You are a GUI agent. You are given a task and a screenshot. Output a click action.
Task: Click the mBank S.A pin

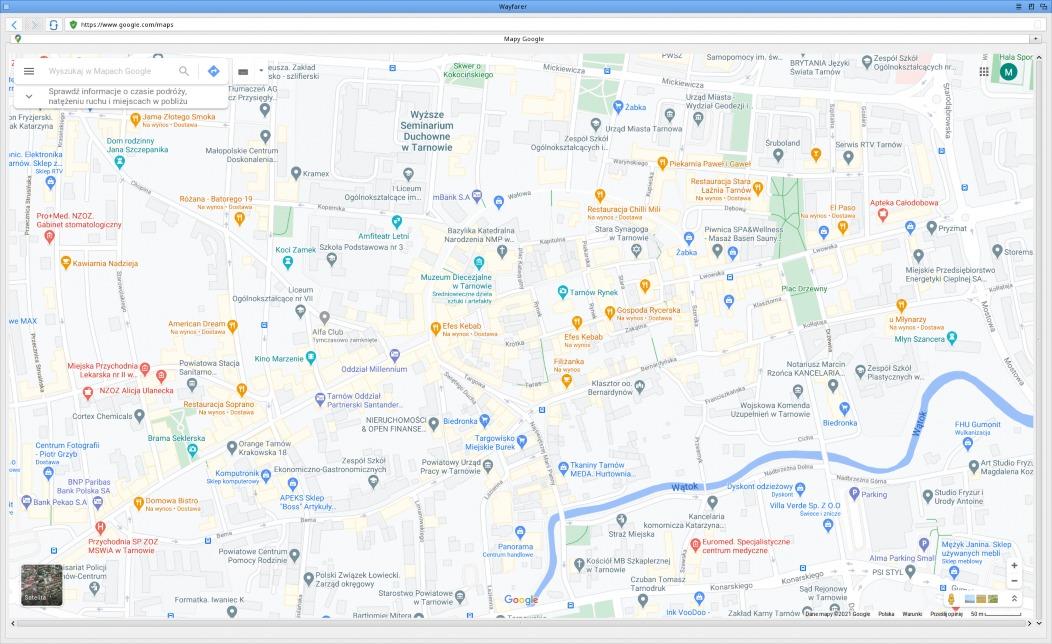476,196
